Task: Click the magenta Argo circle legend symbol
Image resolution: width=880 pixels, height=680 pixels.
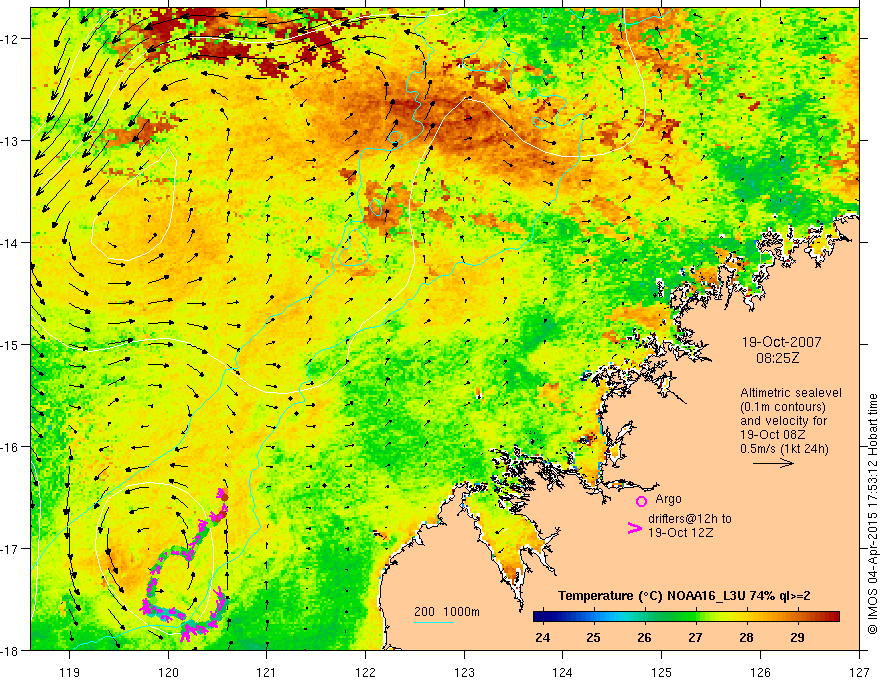Action: (641, 502)
